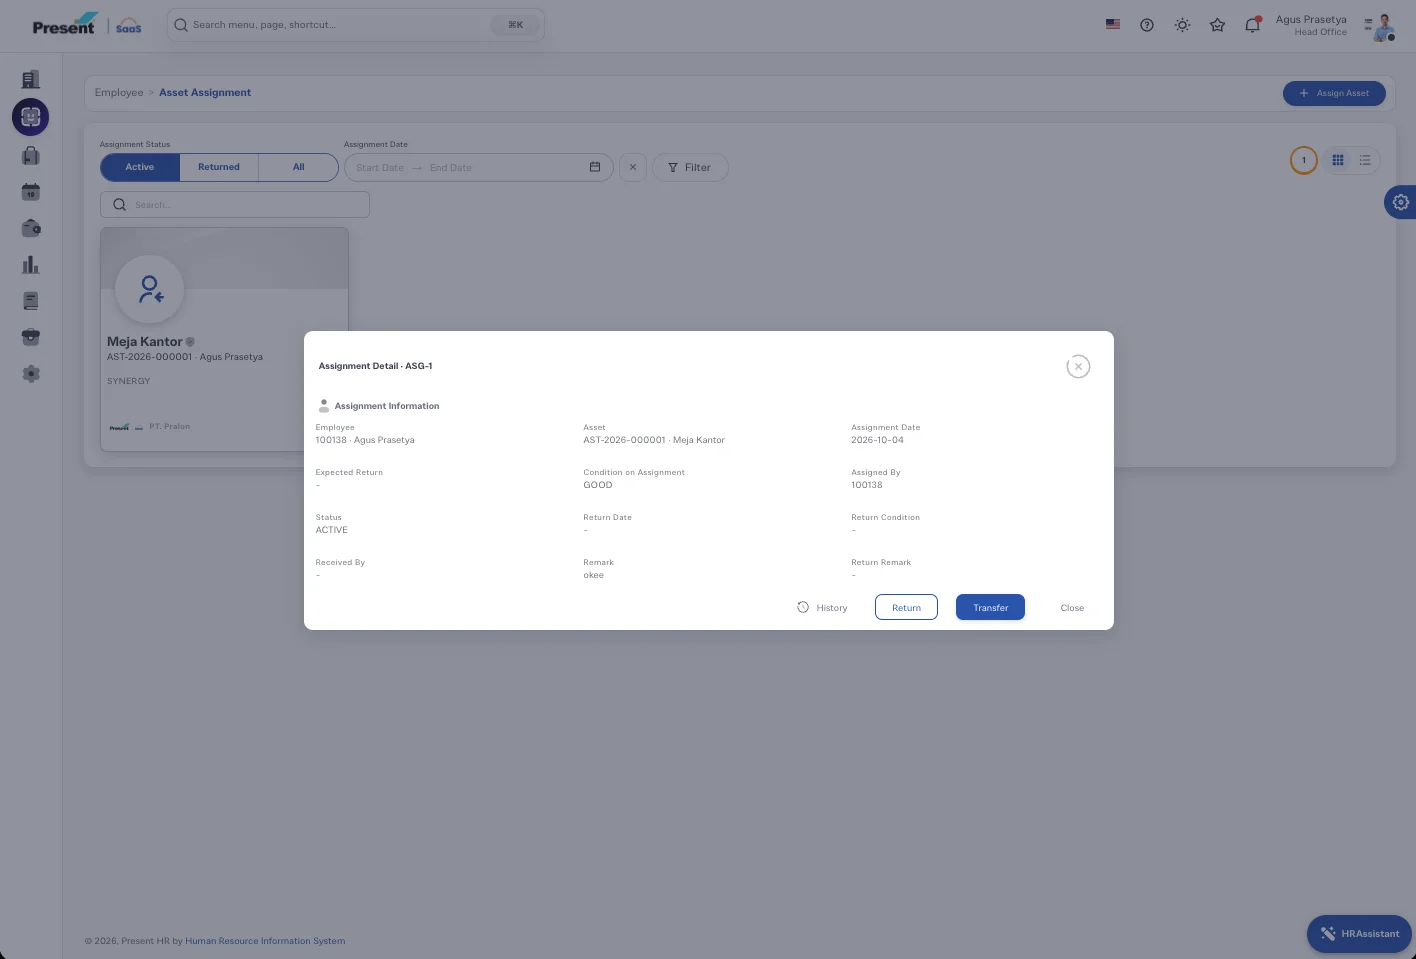Open the calendar icon in the sidebar
The image size is (1416, 959).
[x=31, y=192]
